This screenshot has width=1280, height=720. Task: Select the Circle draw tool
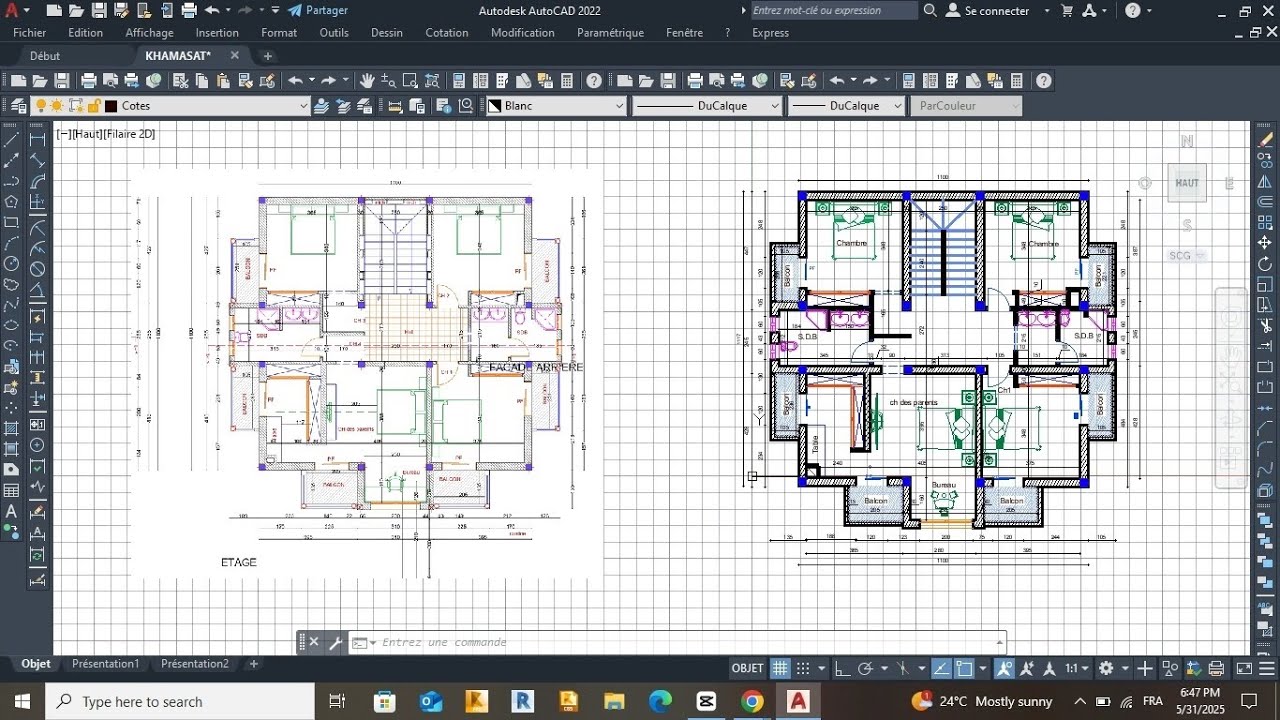point(12,264)
